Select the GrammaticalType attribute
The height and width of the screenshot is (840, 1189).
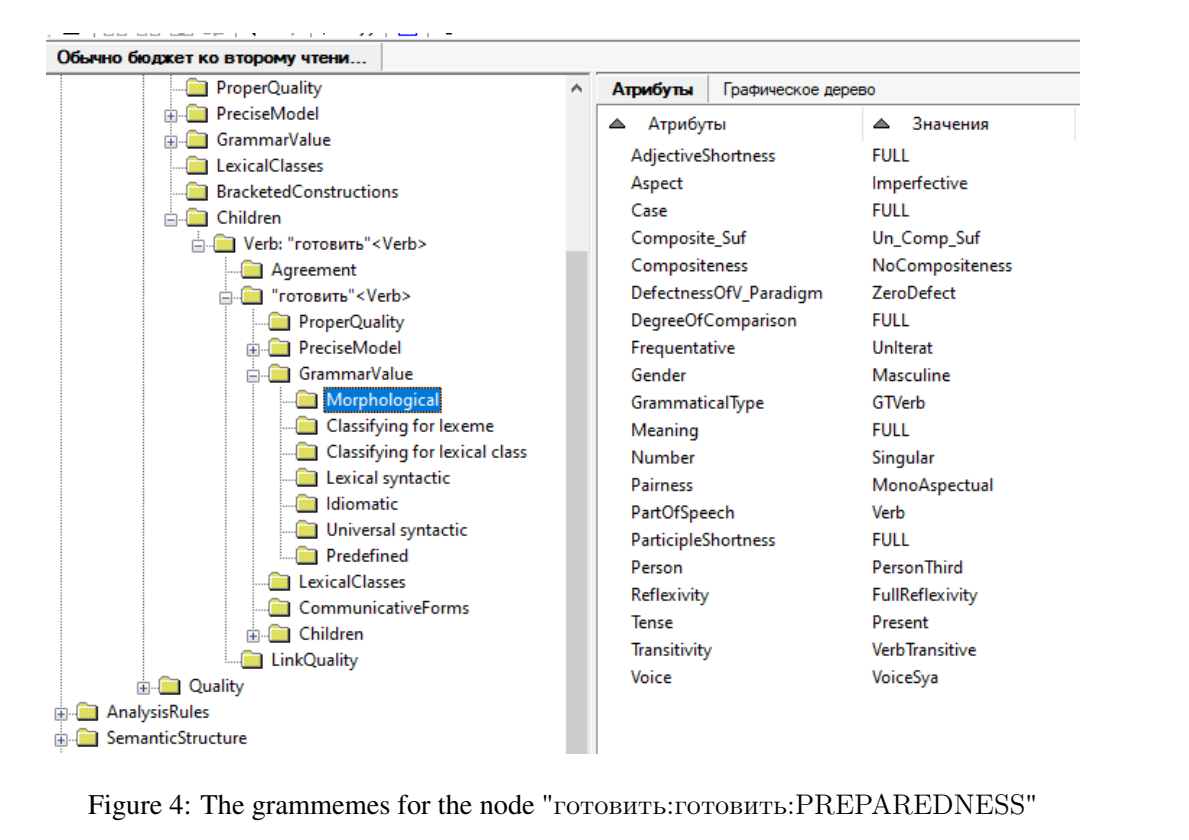coord(697,403)
